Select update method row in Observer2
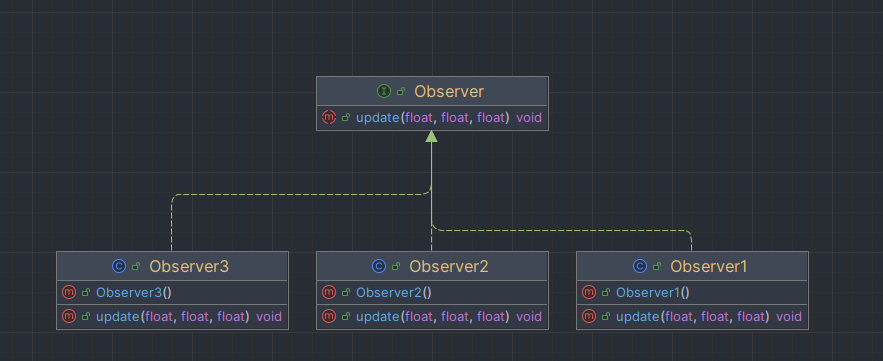The width and height of the screenshot is (883, 361). [x=432, y=317]
